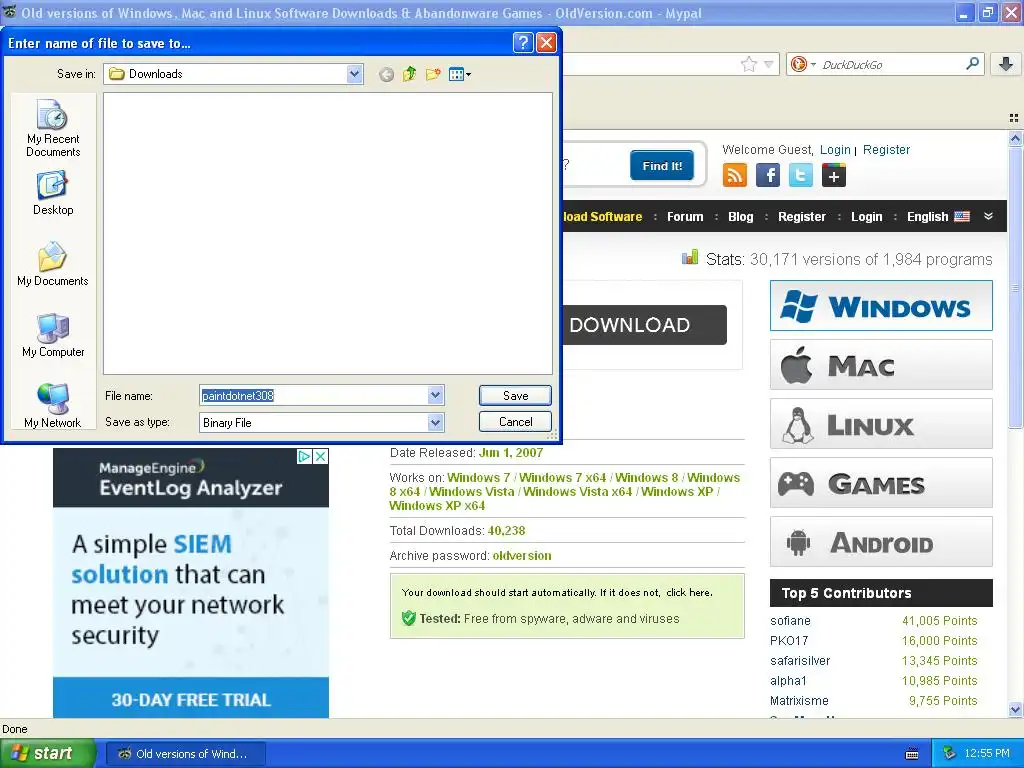Click the File name input field
Image resolution: width=1024 pixels, height=768 pixels.
coord(314,395)
